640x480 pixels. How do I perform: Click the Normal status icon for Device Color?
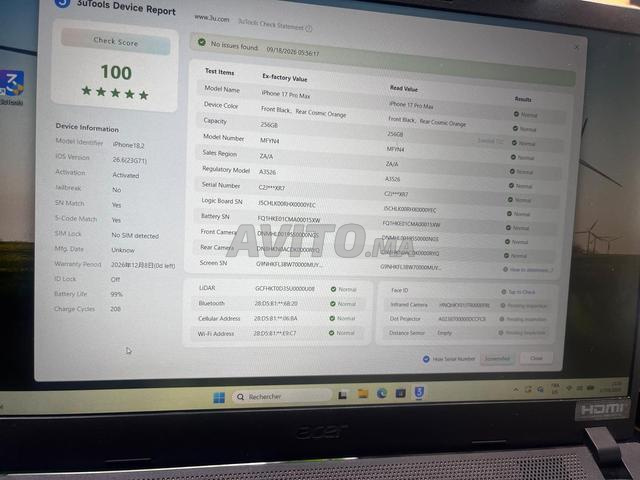515,129
